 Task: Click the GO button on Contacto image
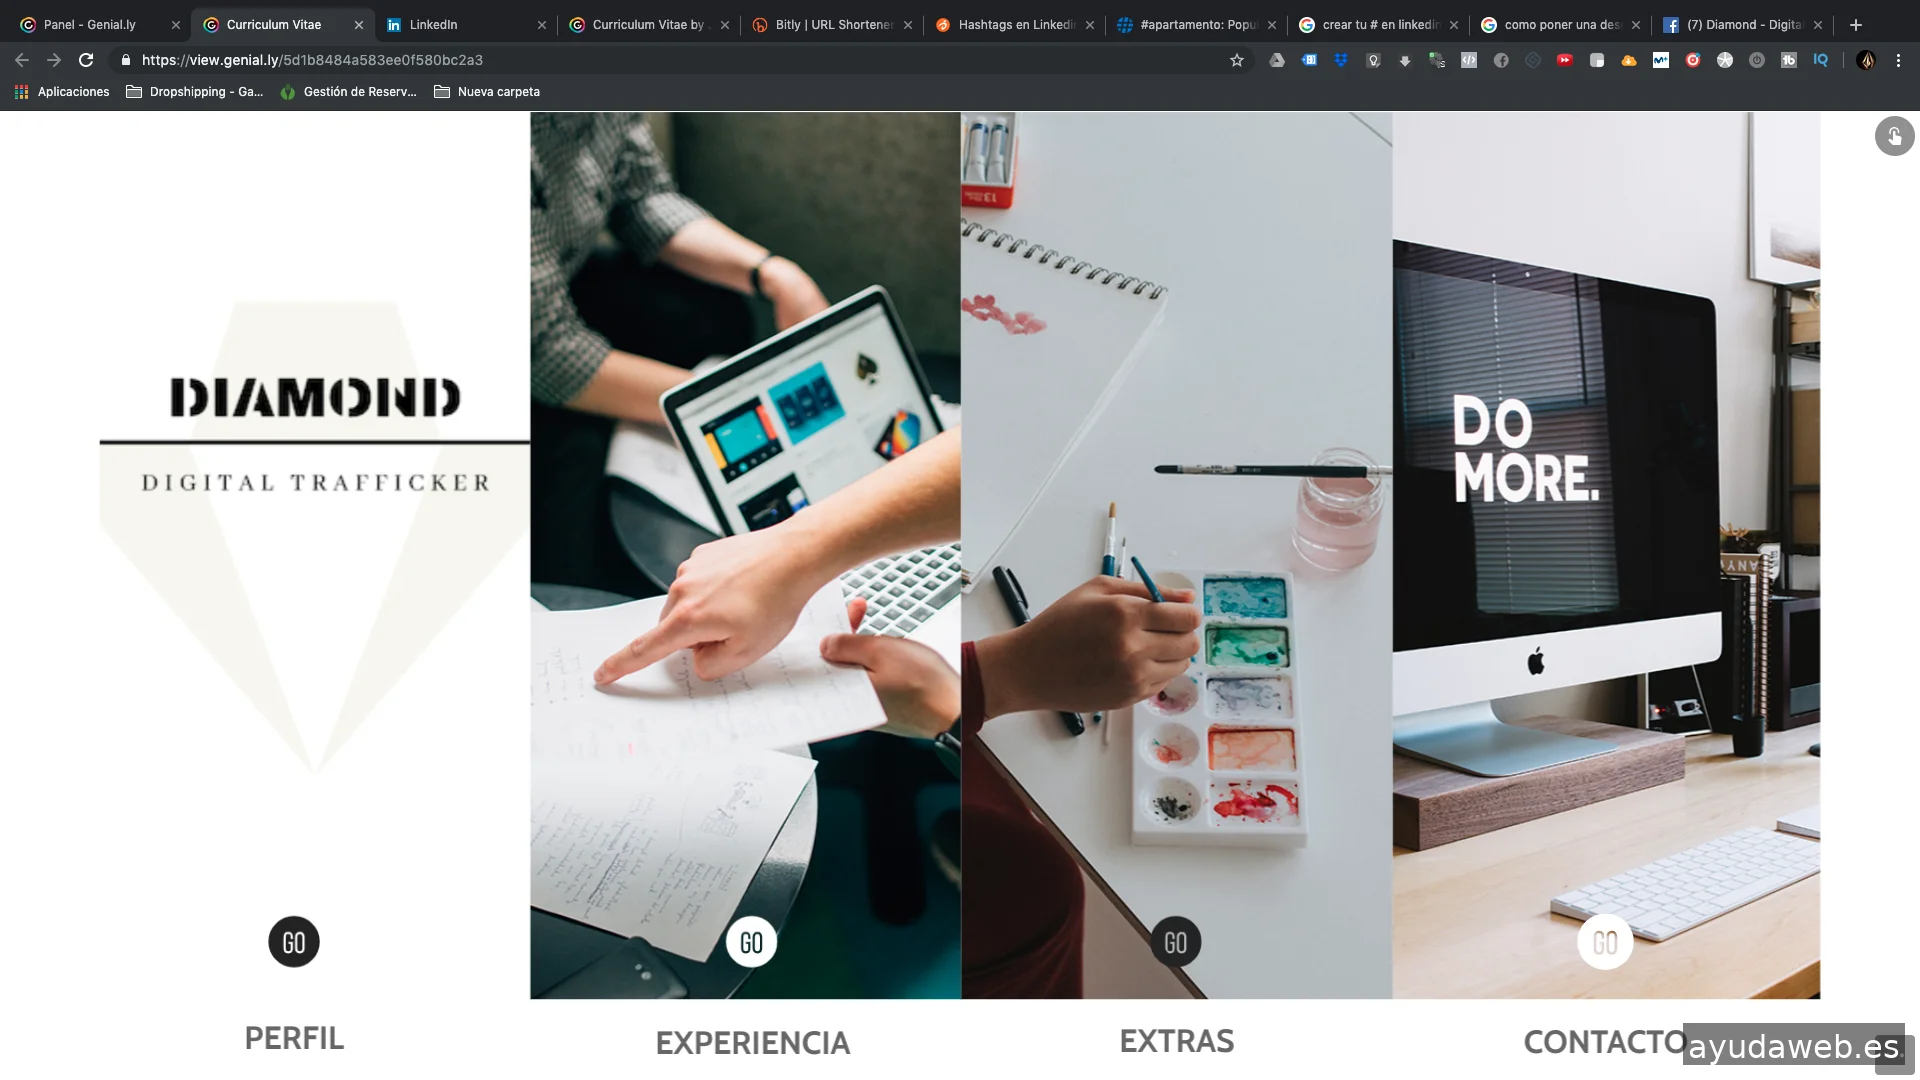click(1605, 942)
